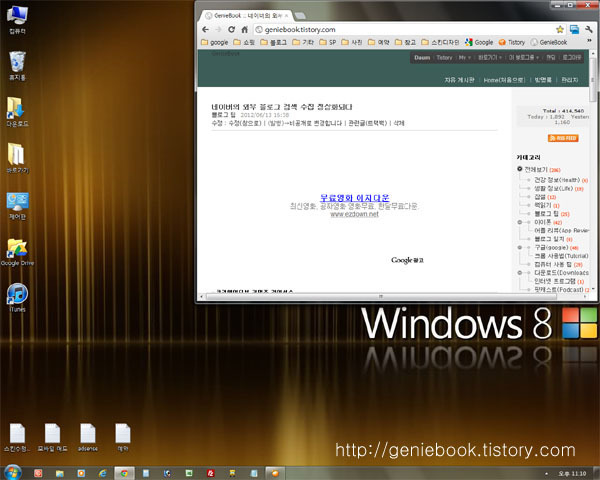Open the red FileZilla taskbar icon
Image resolution: width=600 pixels, height=480 pixels.
coord(210,473)
